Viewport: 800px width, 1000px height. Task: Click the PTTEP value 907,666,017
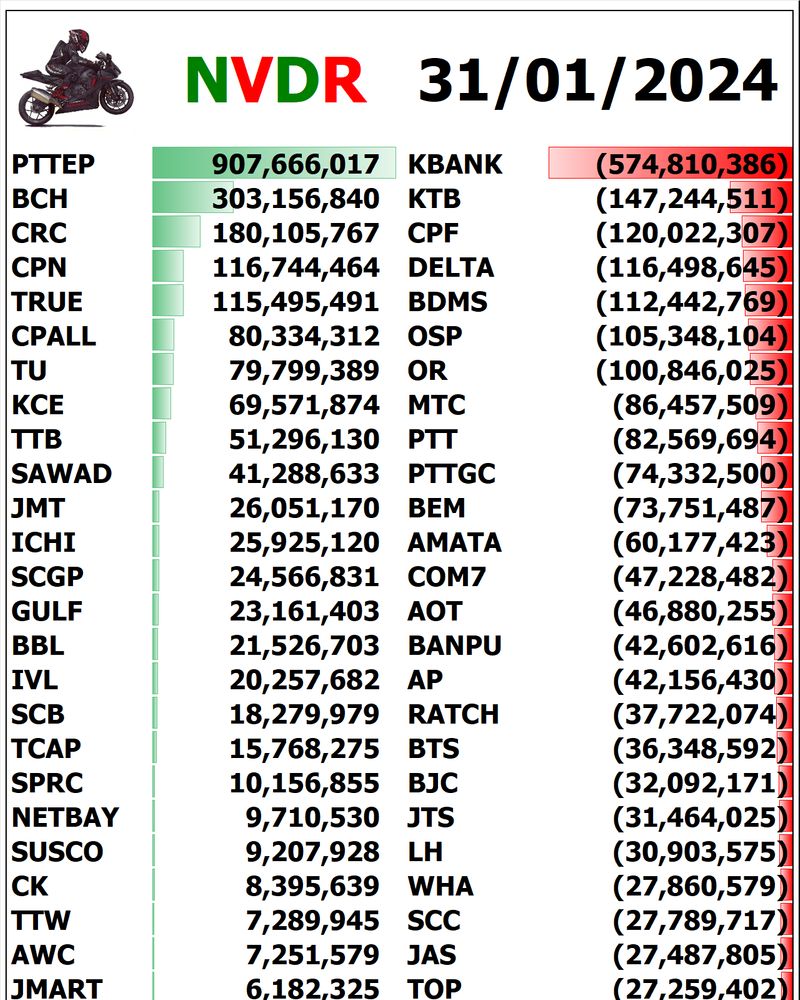click(295, 165)
